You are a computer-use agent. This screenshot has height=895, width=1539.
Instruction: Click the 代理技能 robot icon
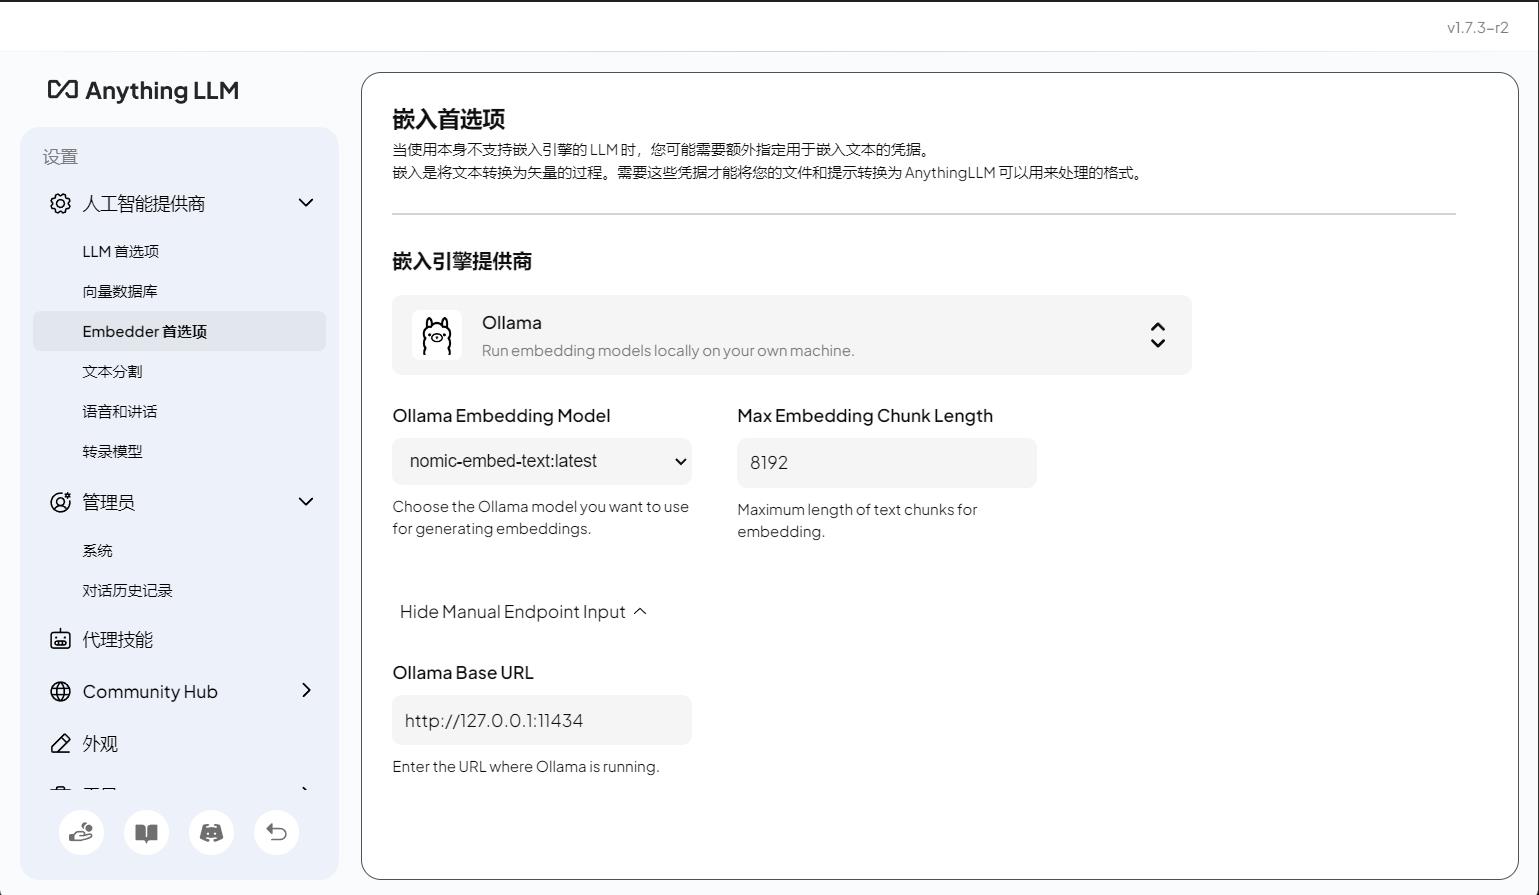tap(60, 640)
